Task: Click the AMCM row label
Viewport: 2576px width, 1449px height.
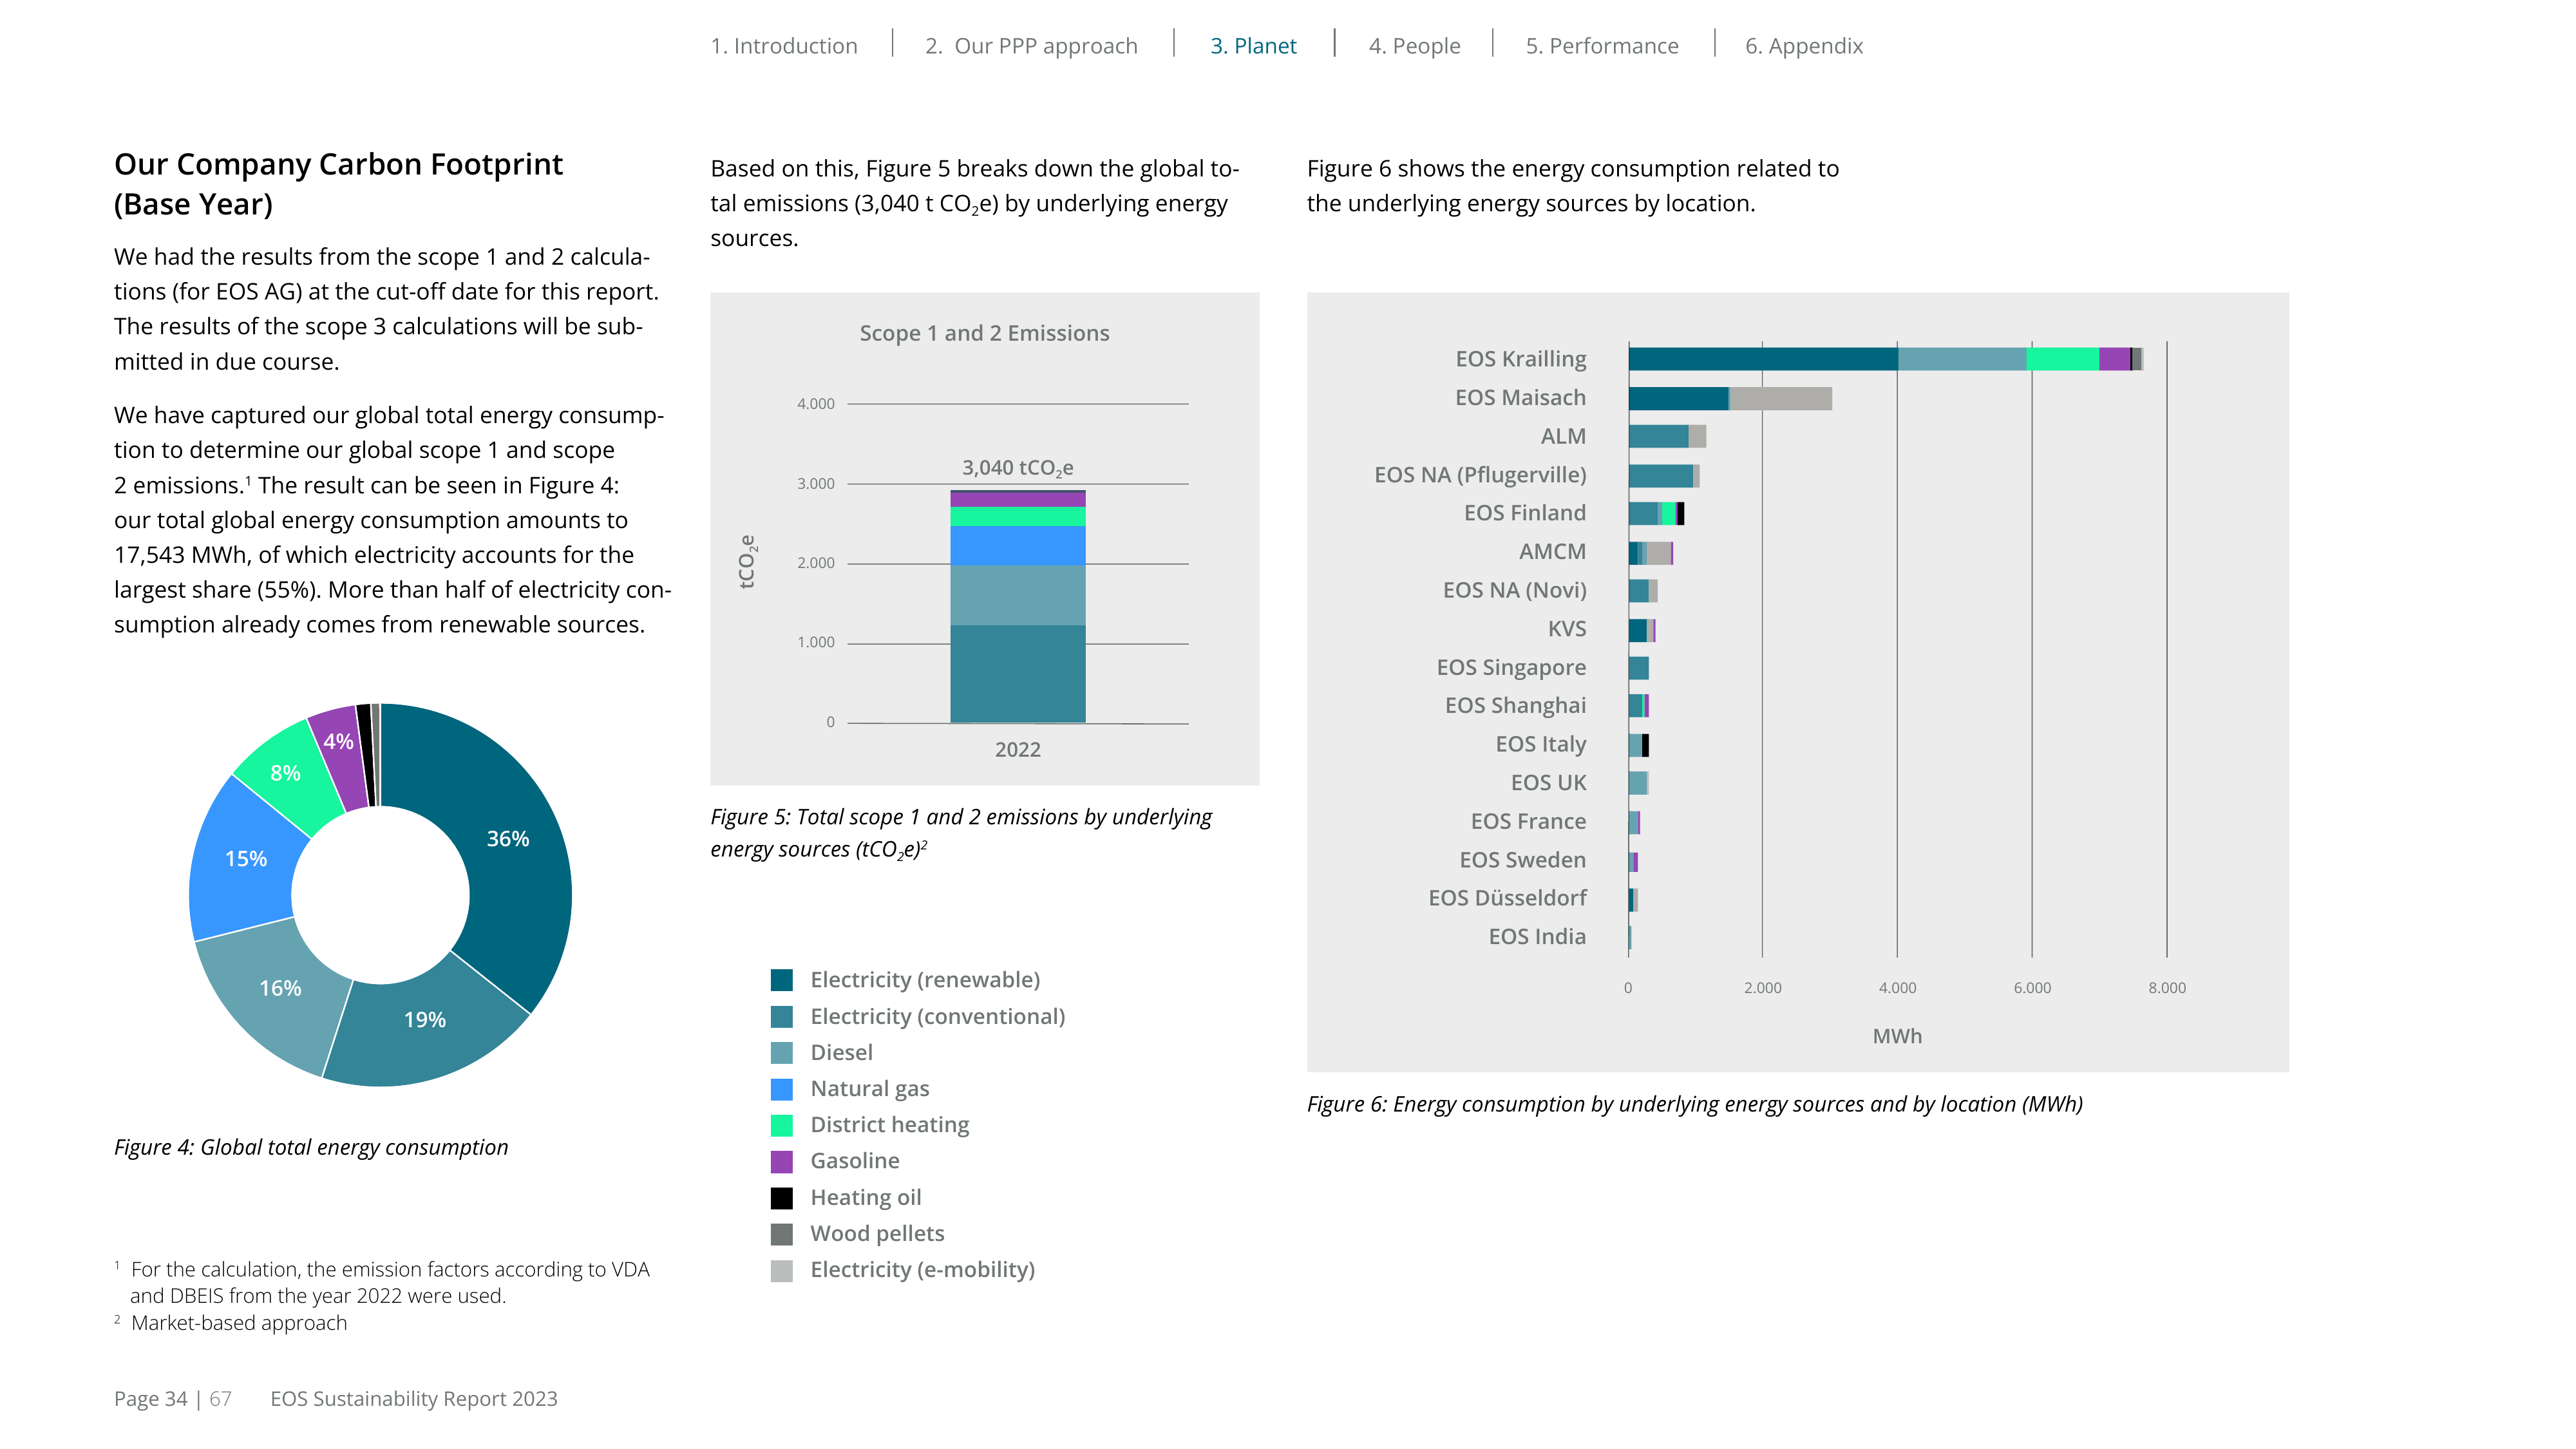Action: [1552, 552]
